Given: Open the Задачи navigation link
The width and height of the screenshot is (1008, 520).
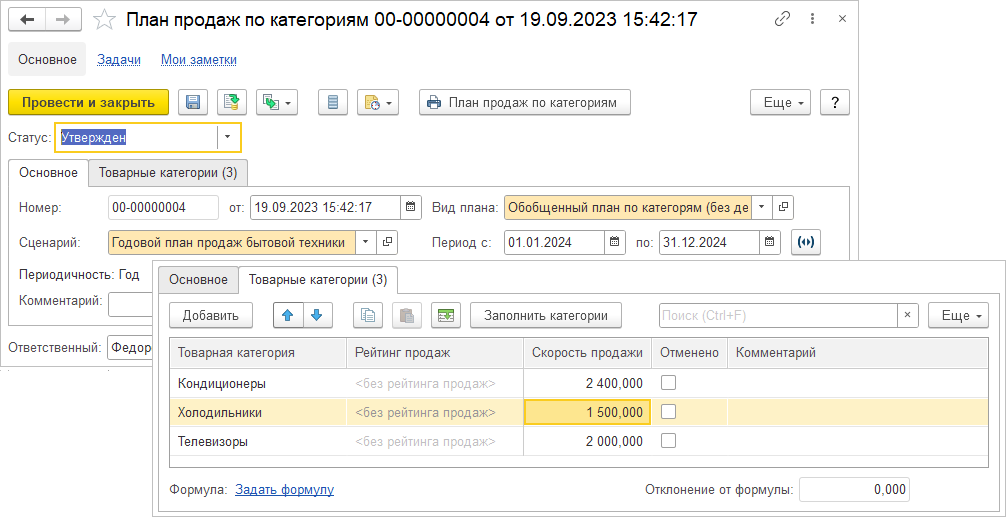Looking at the screenshot, I should [119, 60].
